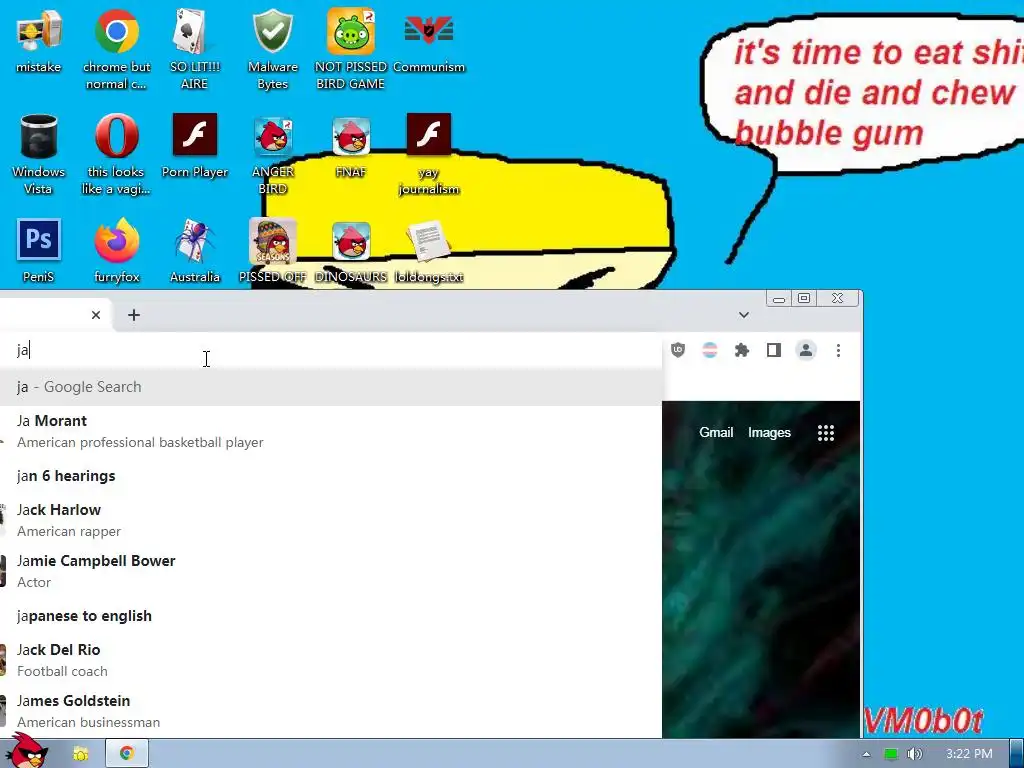Select the 'James Goldstein' suggestion
1024x768 pixels.
pyautogui.click(x=331, y=711)
